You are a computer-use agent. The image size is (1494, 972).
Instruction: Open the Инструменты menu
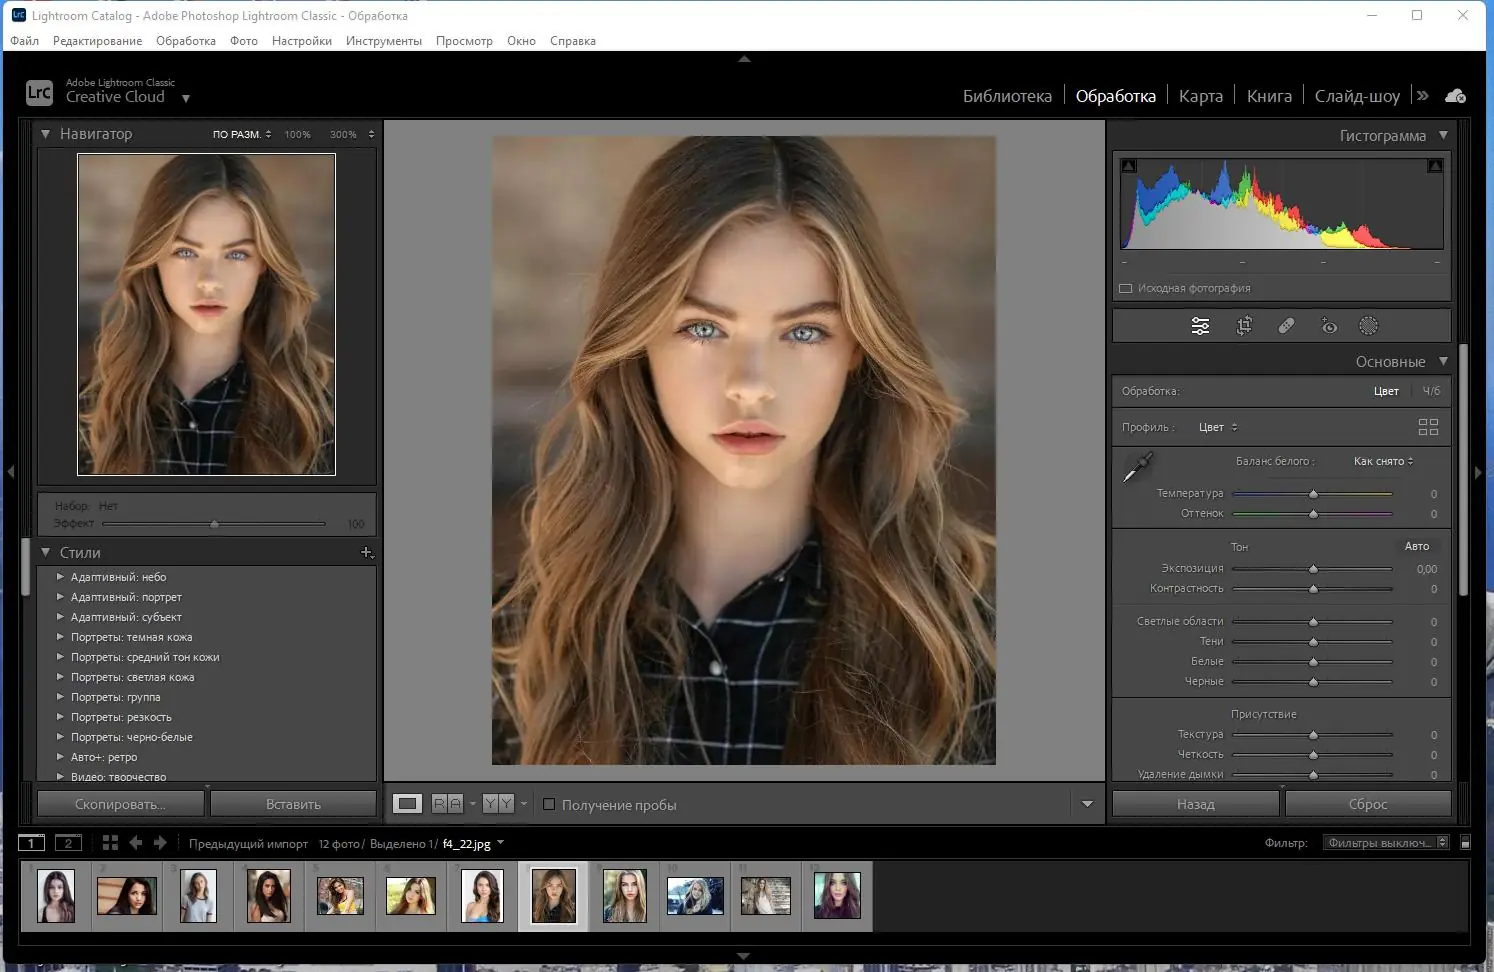coord(383,41)
